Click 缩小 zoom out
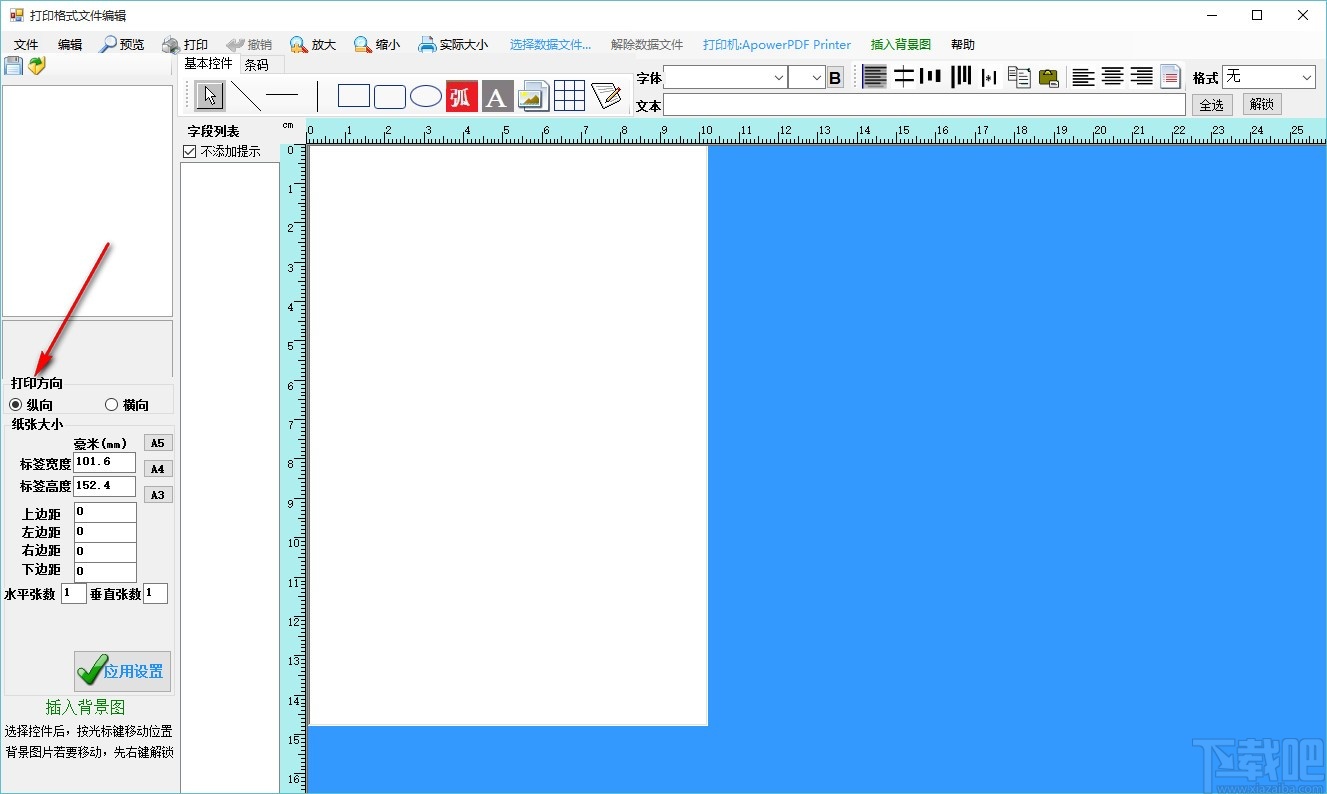The width and height of the screenshot is (1327, 794). pos(377,45)
